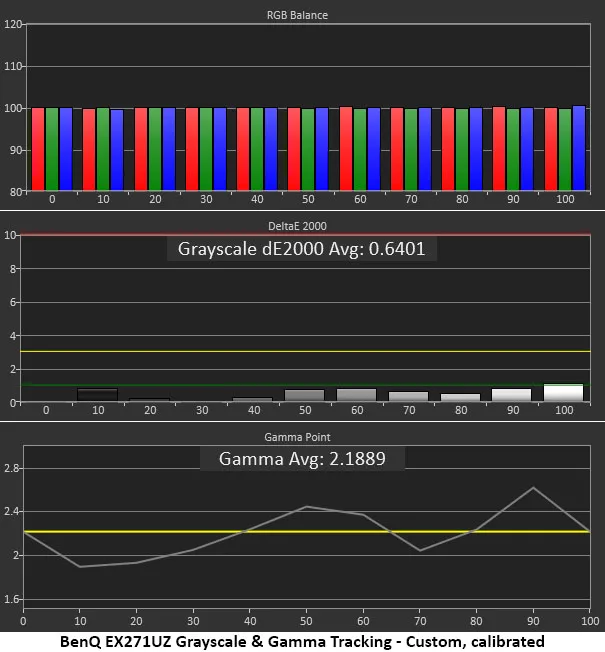Click the DeltaE bar at 90
This screenshot has width=605, height=652.
point(512,395)
